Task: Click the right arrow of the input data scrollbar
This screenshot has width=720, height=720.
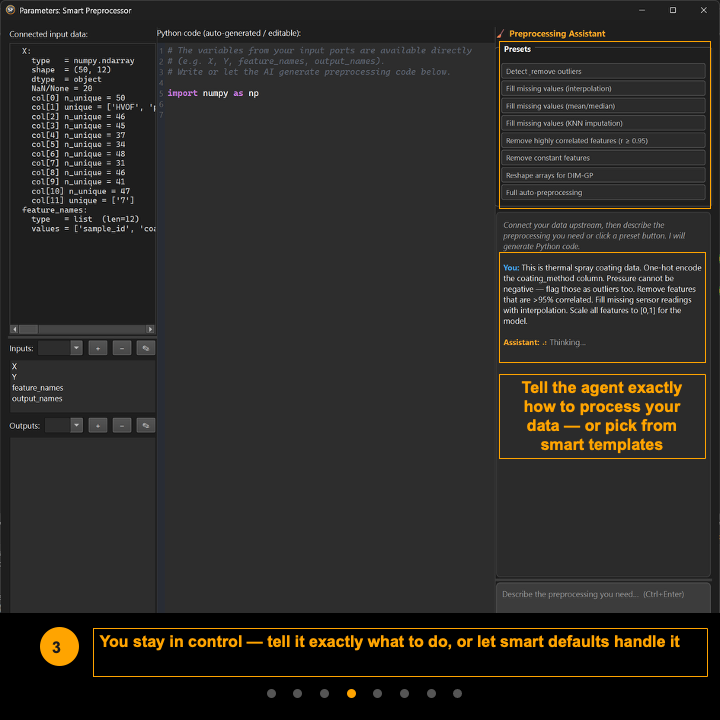Action: click(x=150, y=329)
